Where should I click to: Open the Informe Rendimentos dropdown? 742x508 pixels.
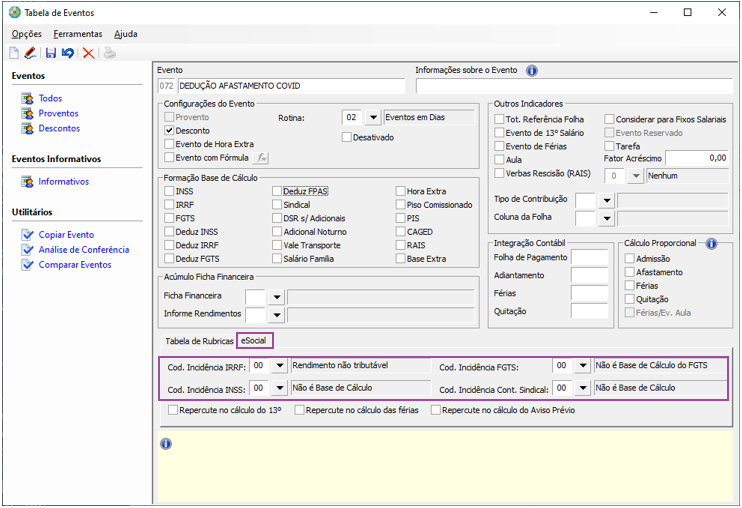pyautogui.click(x=277, y=315)
